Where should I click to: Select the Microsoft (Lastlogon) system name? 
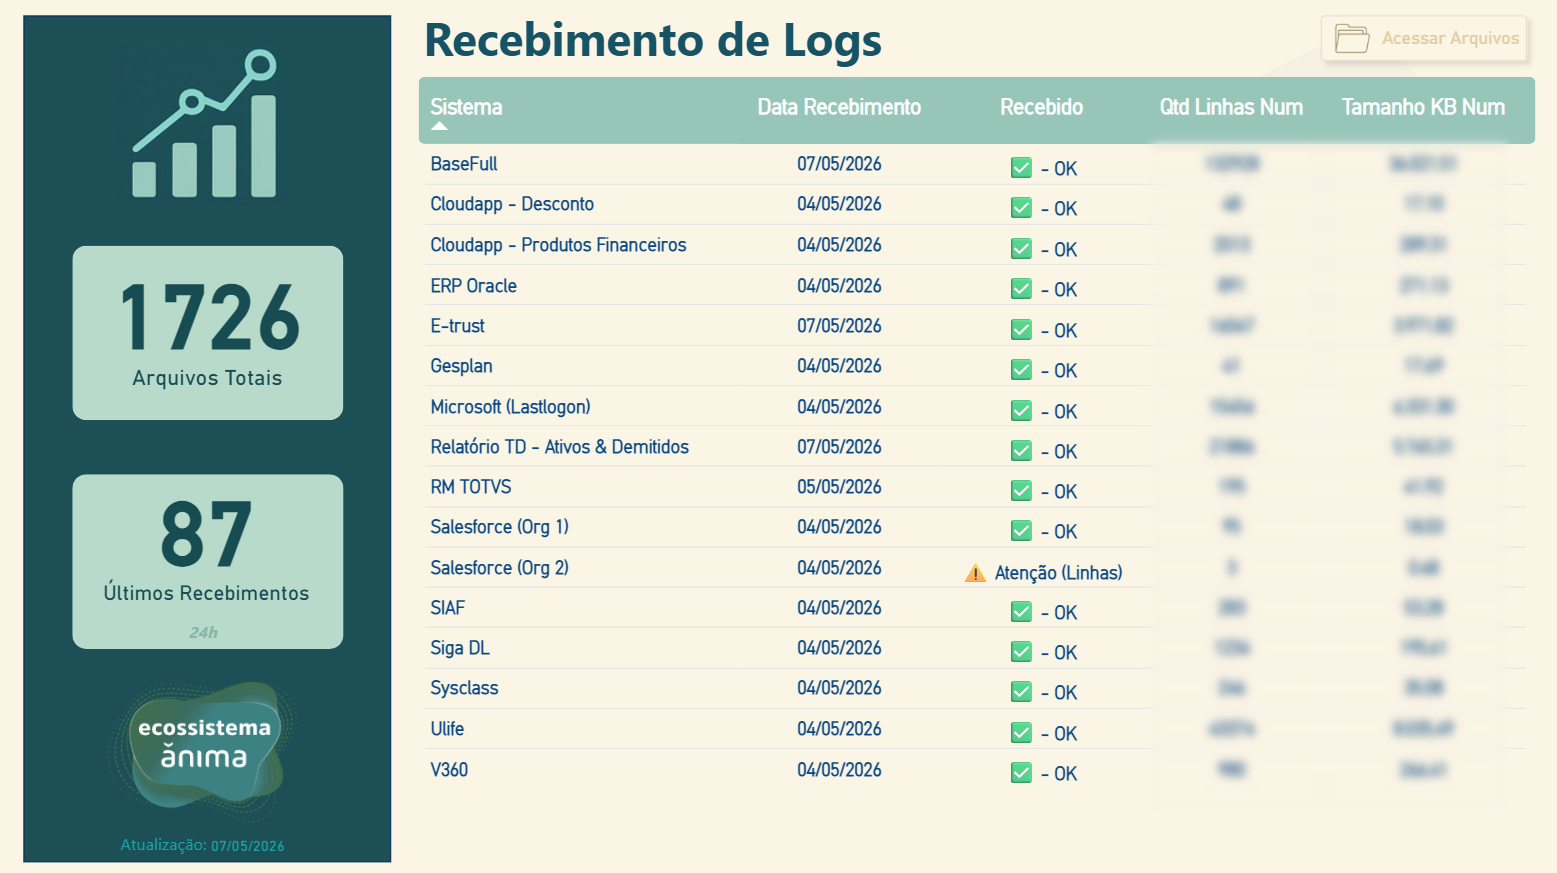[x=510, y=407]
